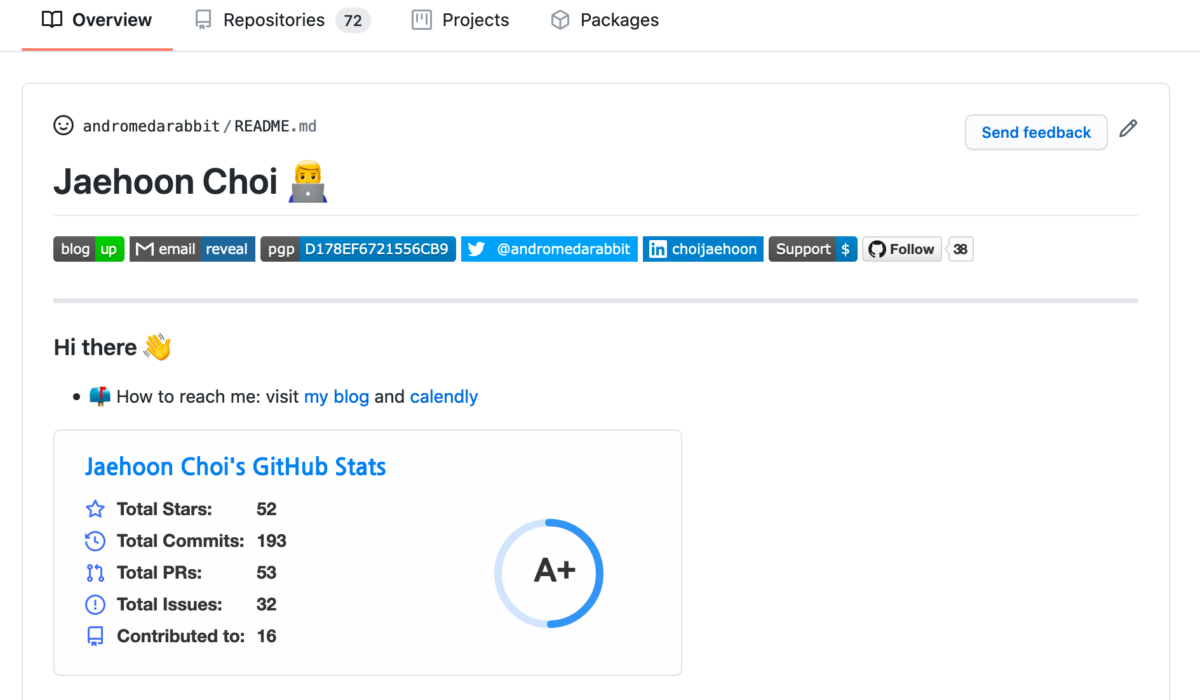The image size is (1200, 700).
Task: Click the clock icon next to Total Commits
Action: click(95, 540)
